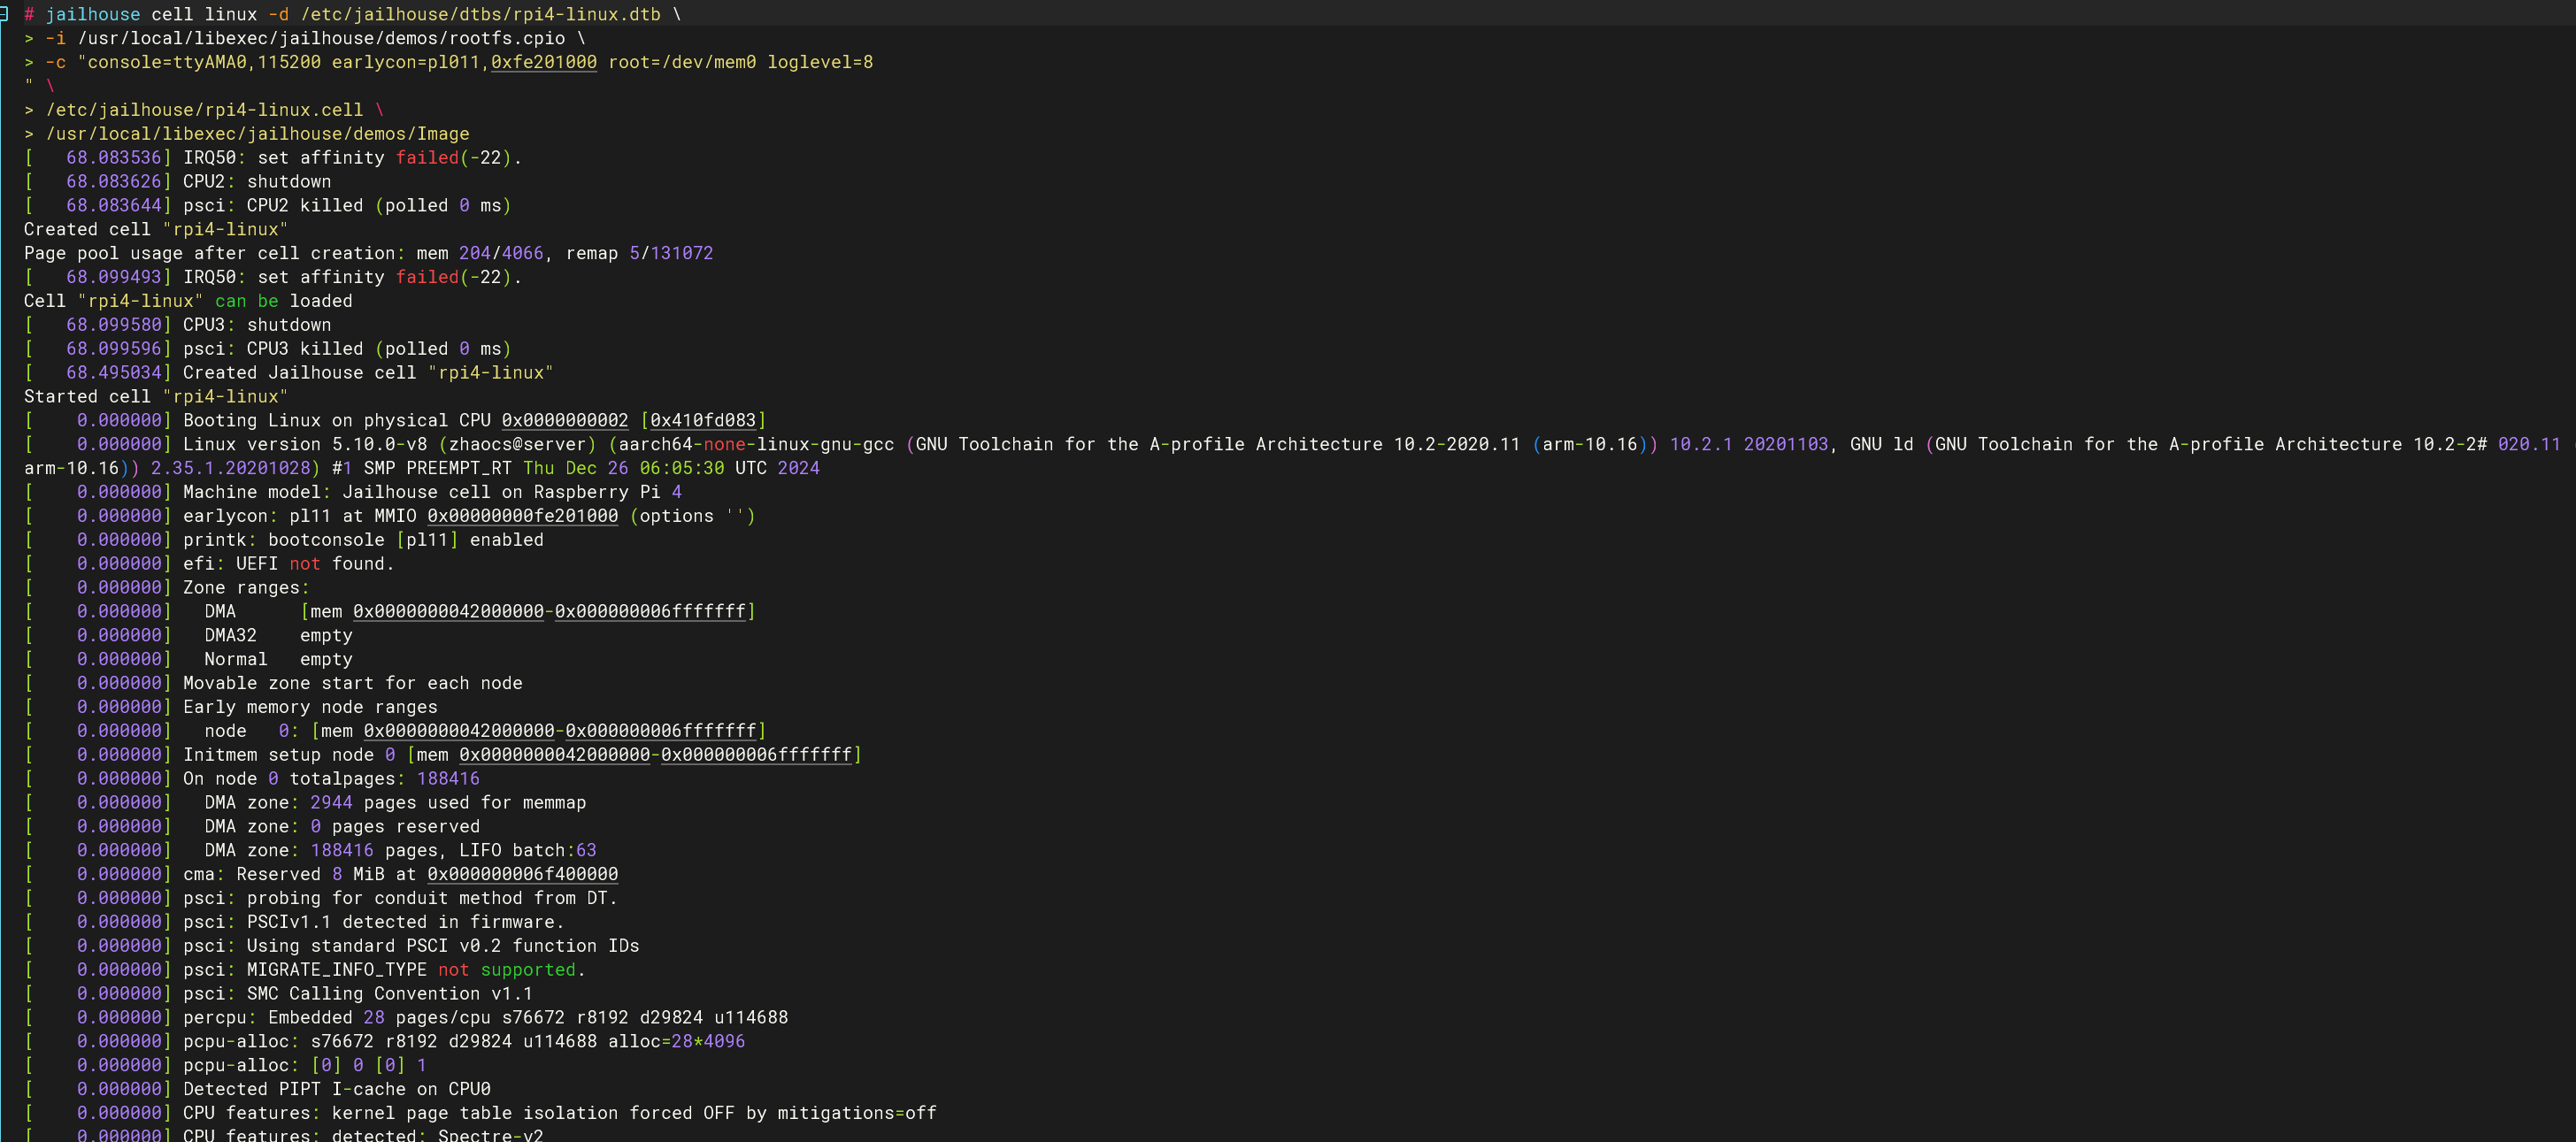Click the "DMA32 empty" row
Viewport: 2576px width, 1142px height.
(x=278, y=636)
